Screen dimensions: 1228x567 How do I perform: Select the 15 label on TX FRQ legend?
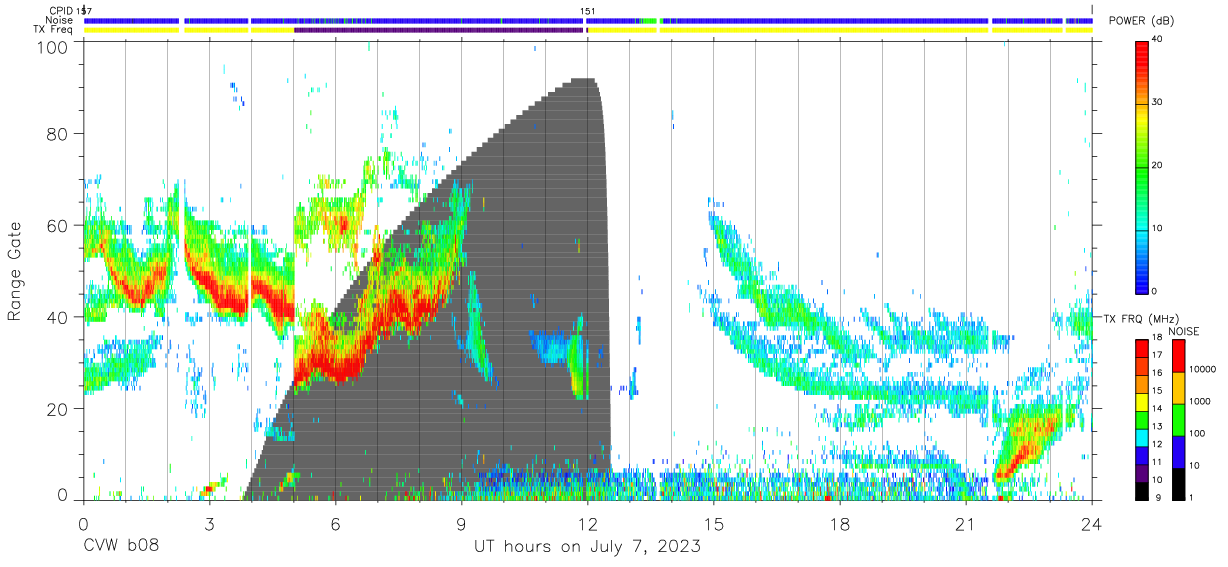(x=1155, y=391)
